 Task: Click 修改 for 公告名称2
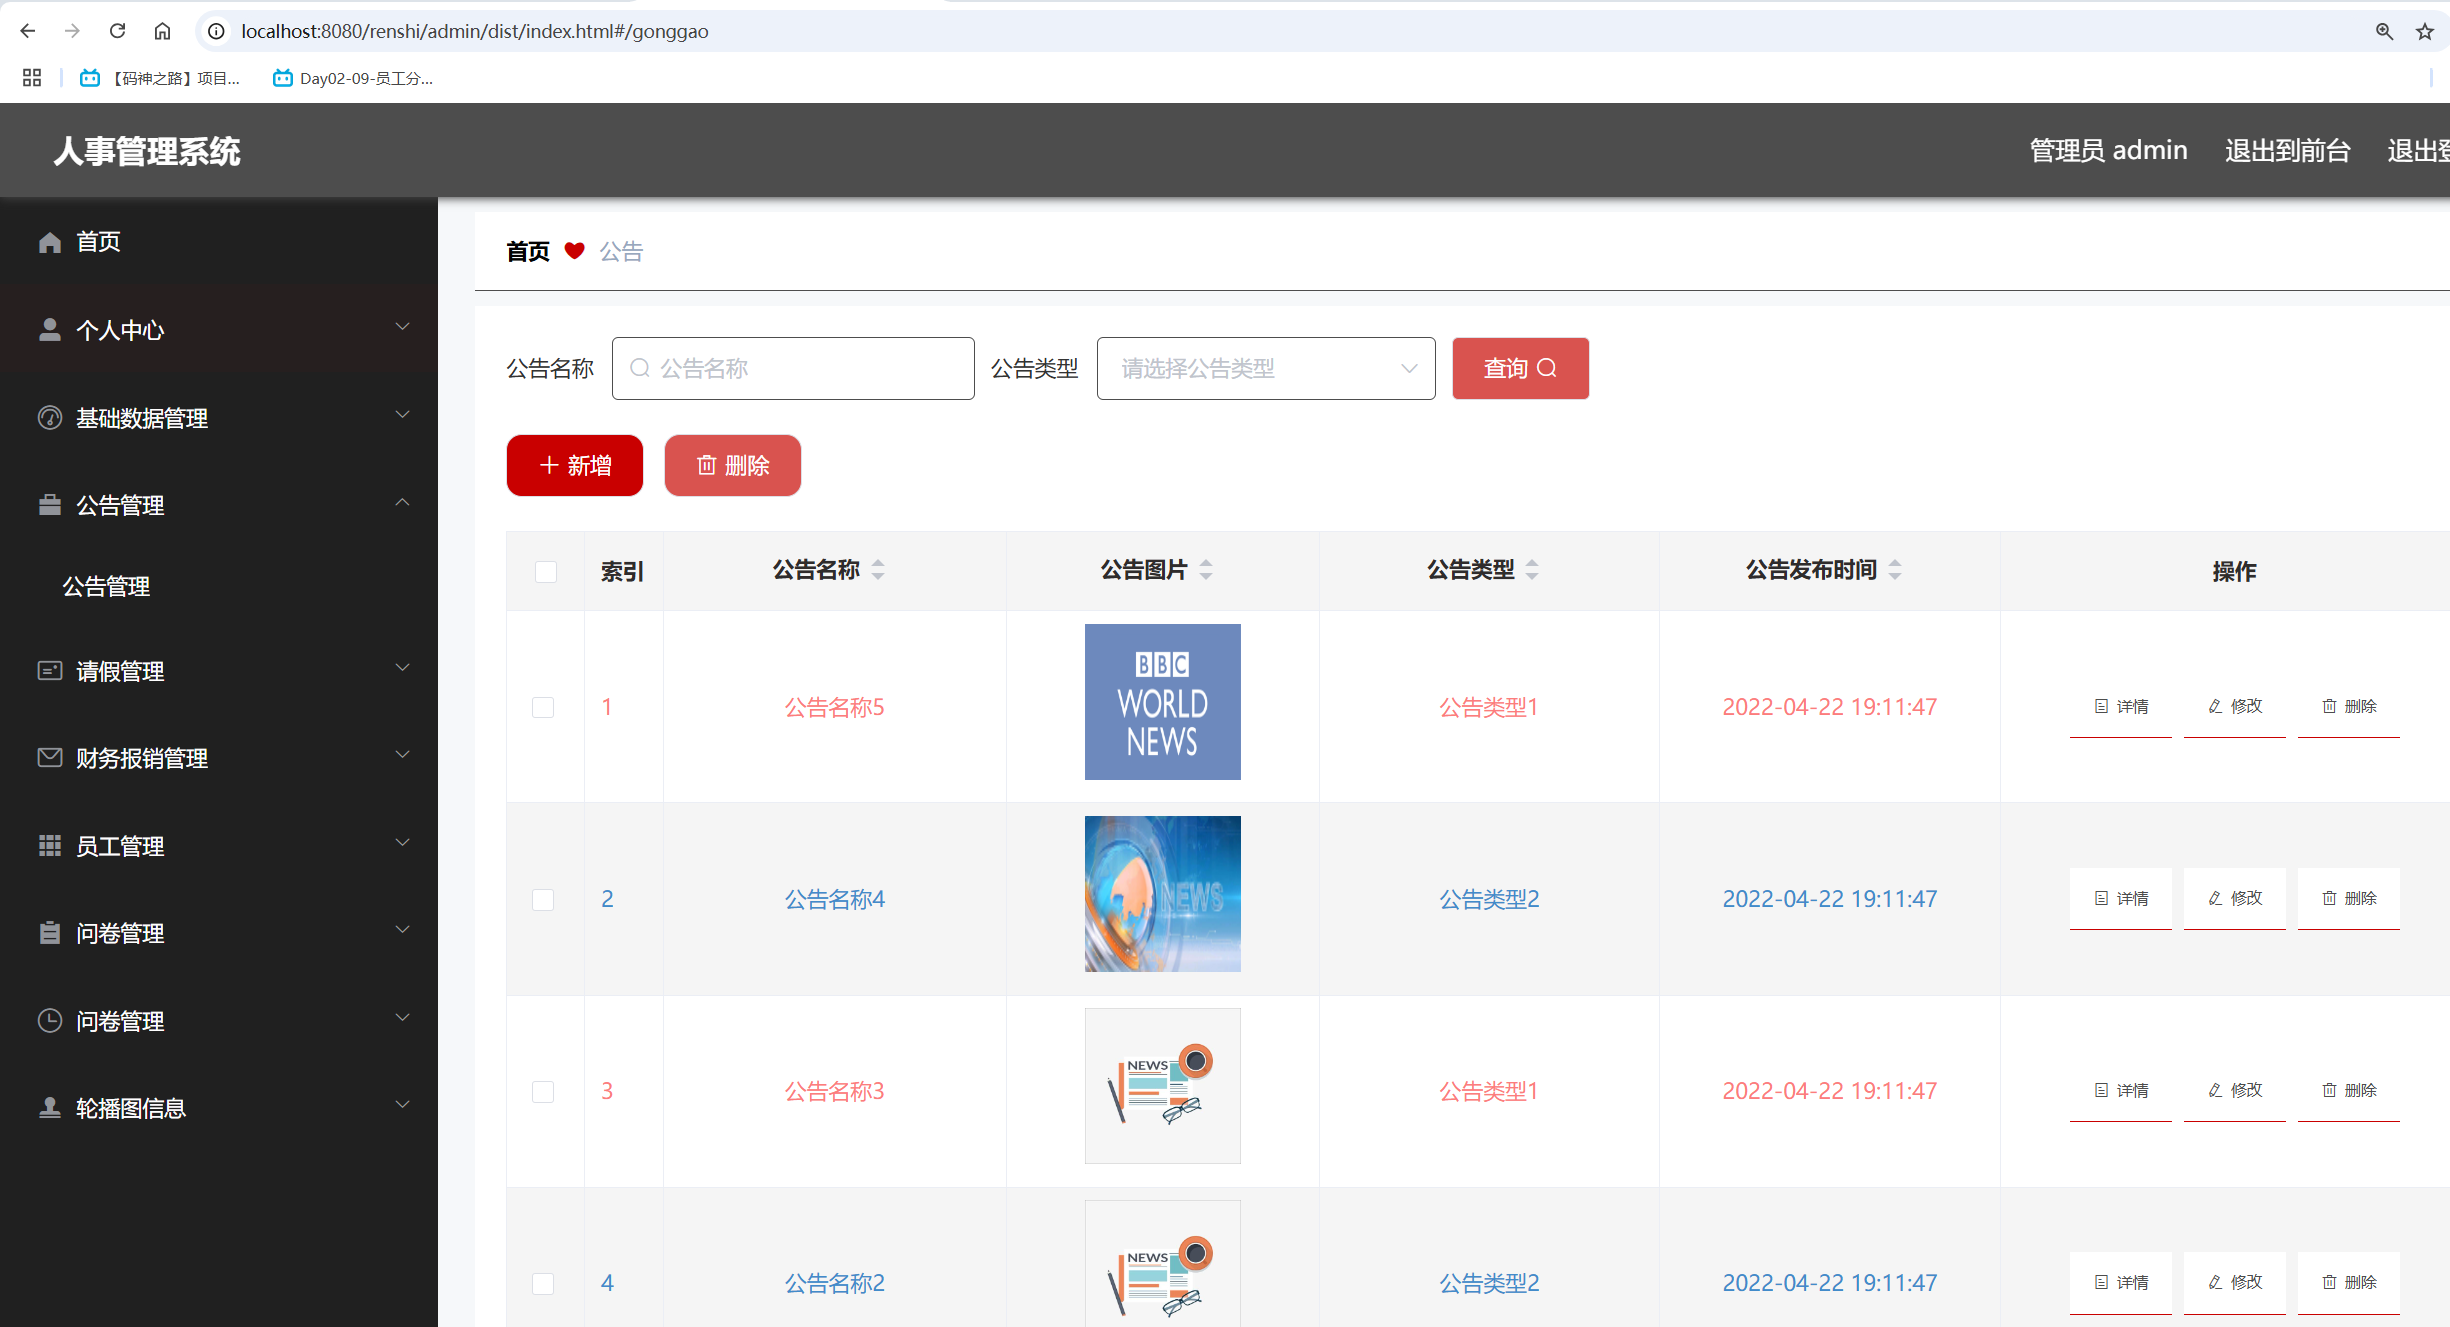point(2235,1283)
